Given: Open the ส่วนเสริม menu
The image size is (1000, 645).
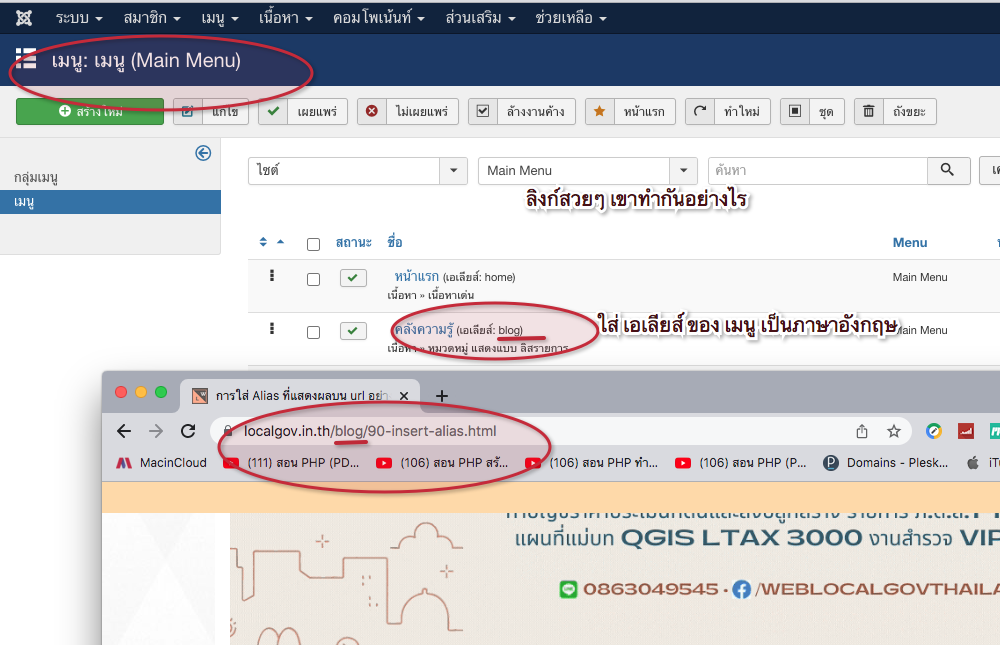Looking at the screenshot, I should coord(480,18).
